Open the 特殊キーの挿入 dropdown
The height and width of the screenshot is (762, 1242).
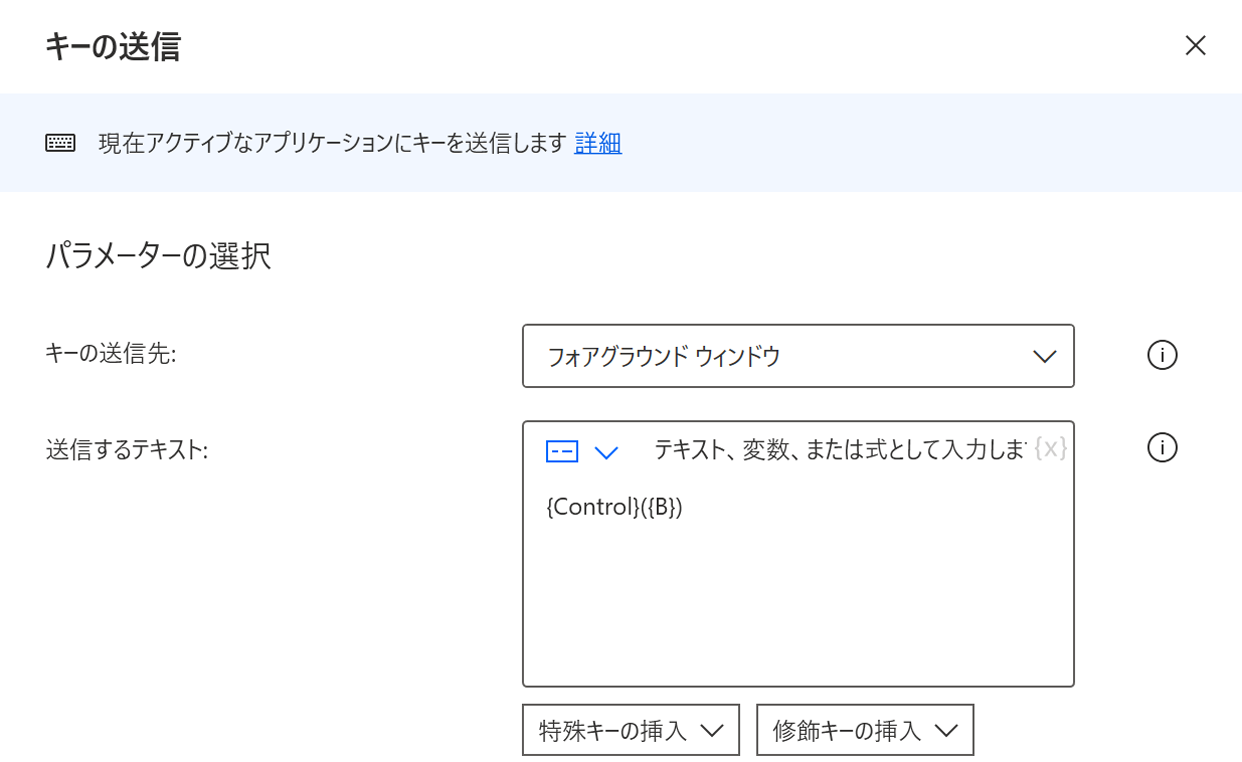(630, 730)
